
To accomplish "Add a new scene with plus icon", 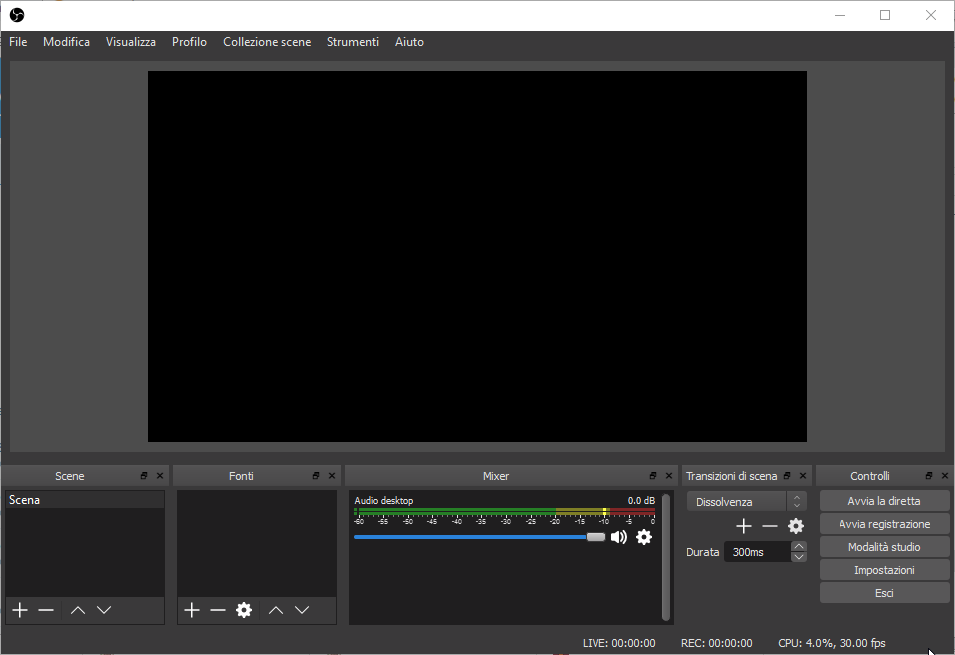I will click(20, 610).
